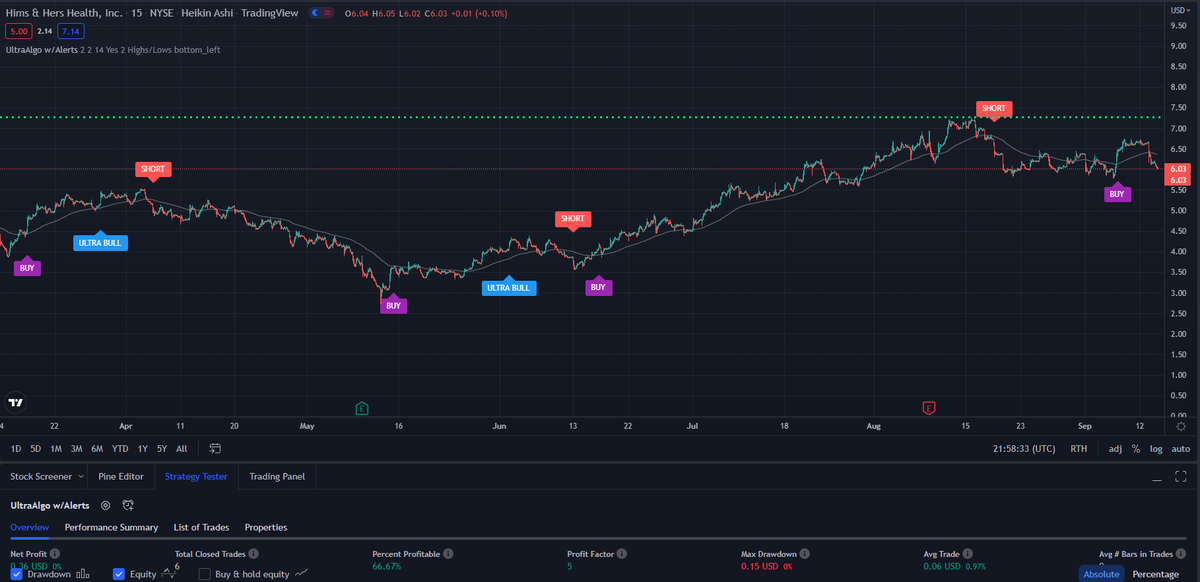This screenshot has height=582, width=1200.
Task: Set range to 1M
Action: (56, 449)
